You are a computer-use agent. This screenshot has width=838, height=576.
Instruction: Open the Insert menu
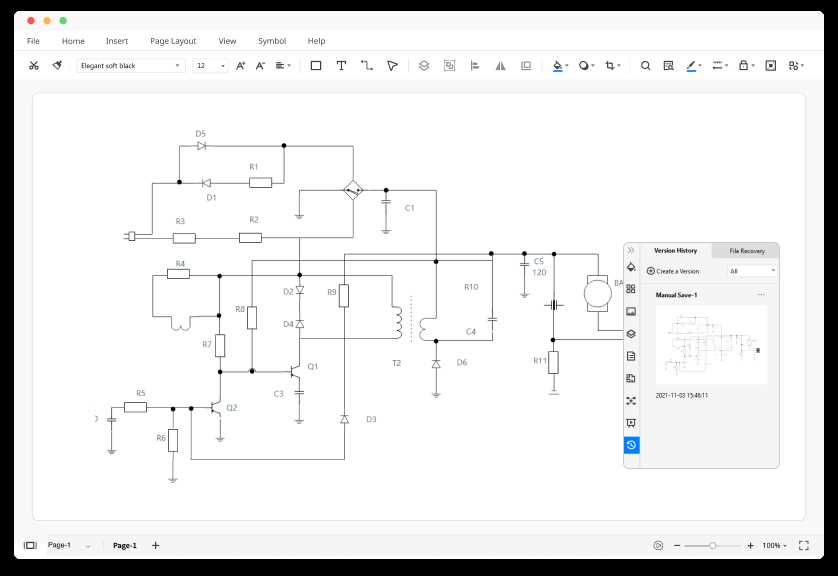pos(117,41)
